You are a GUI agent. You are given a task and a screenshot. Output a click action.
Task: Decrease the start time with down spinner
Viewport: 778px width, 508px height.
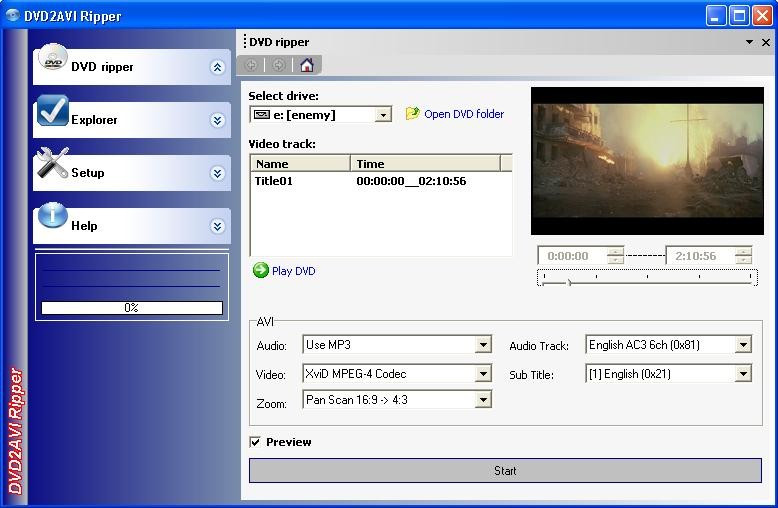[x=615, y=260]
